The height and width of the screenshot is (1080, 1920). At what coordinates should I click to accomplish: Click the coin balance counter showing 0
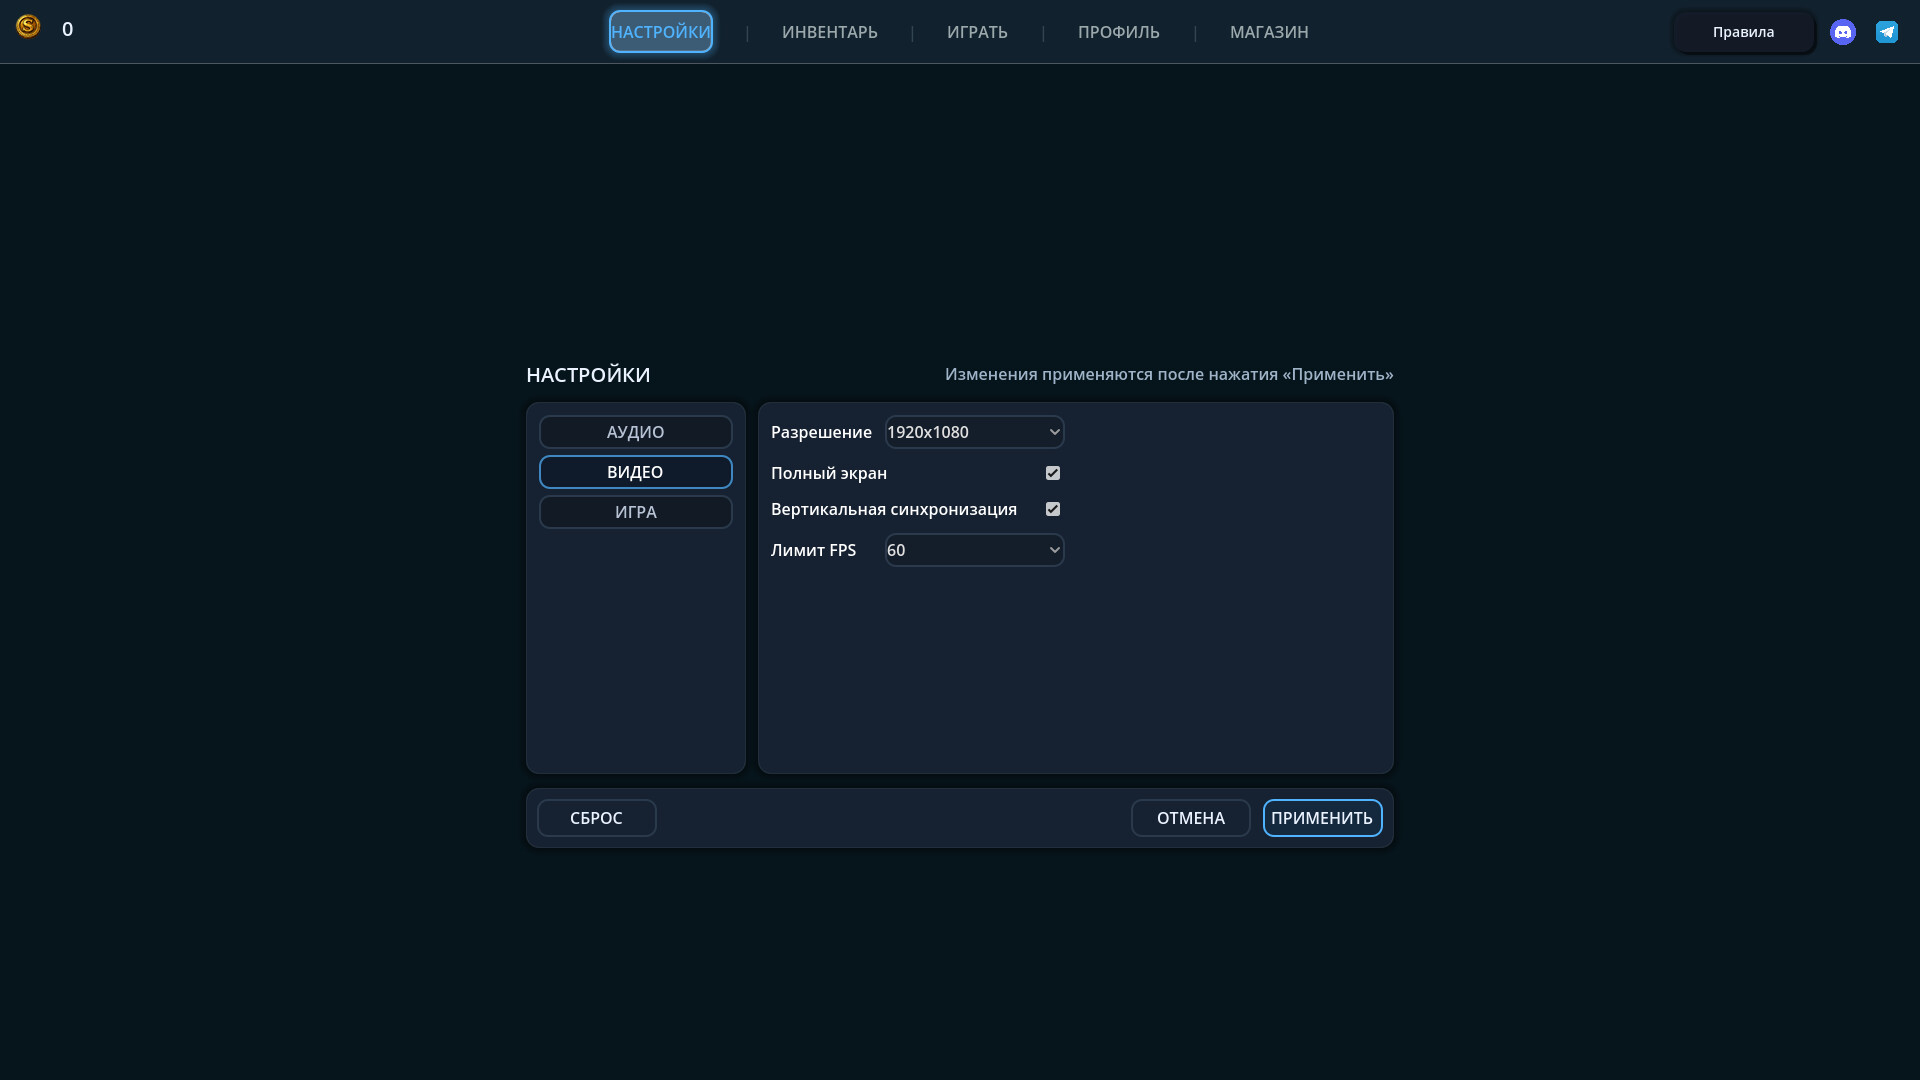(x=67, y=29)
